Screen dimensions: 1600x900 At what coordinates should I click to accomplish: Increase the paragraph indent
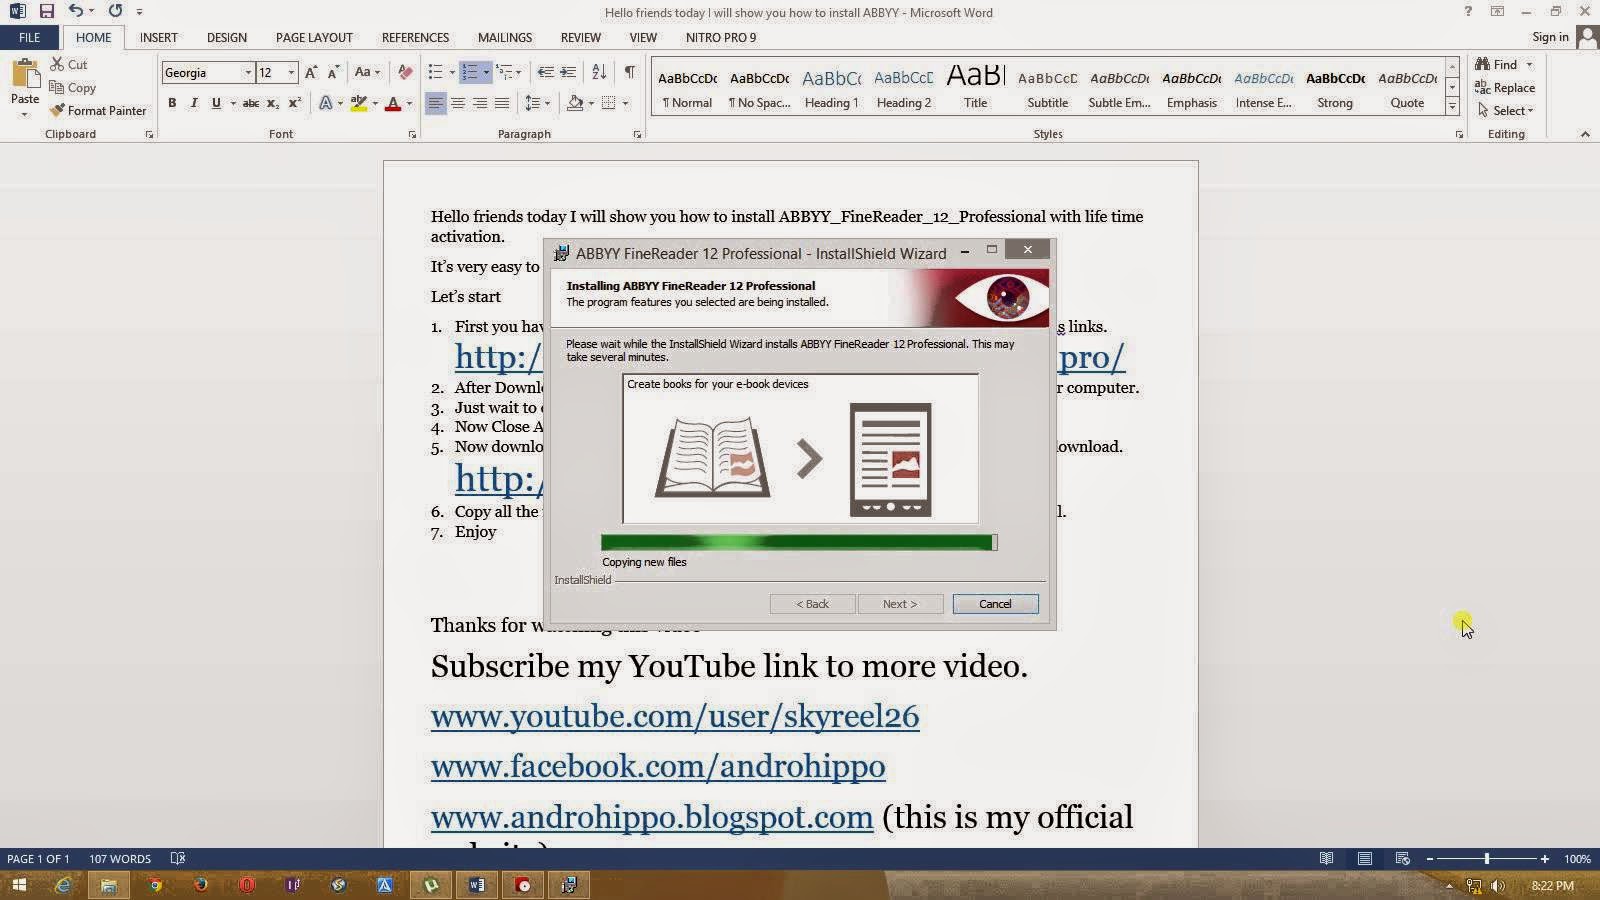point(568,72)
